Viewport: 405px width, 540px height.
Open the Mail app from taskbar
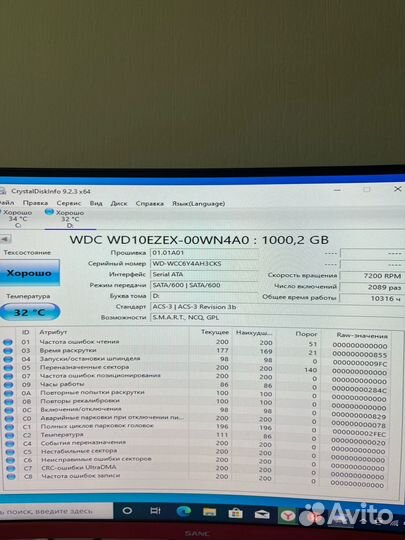tap(262, 514)
